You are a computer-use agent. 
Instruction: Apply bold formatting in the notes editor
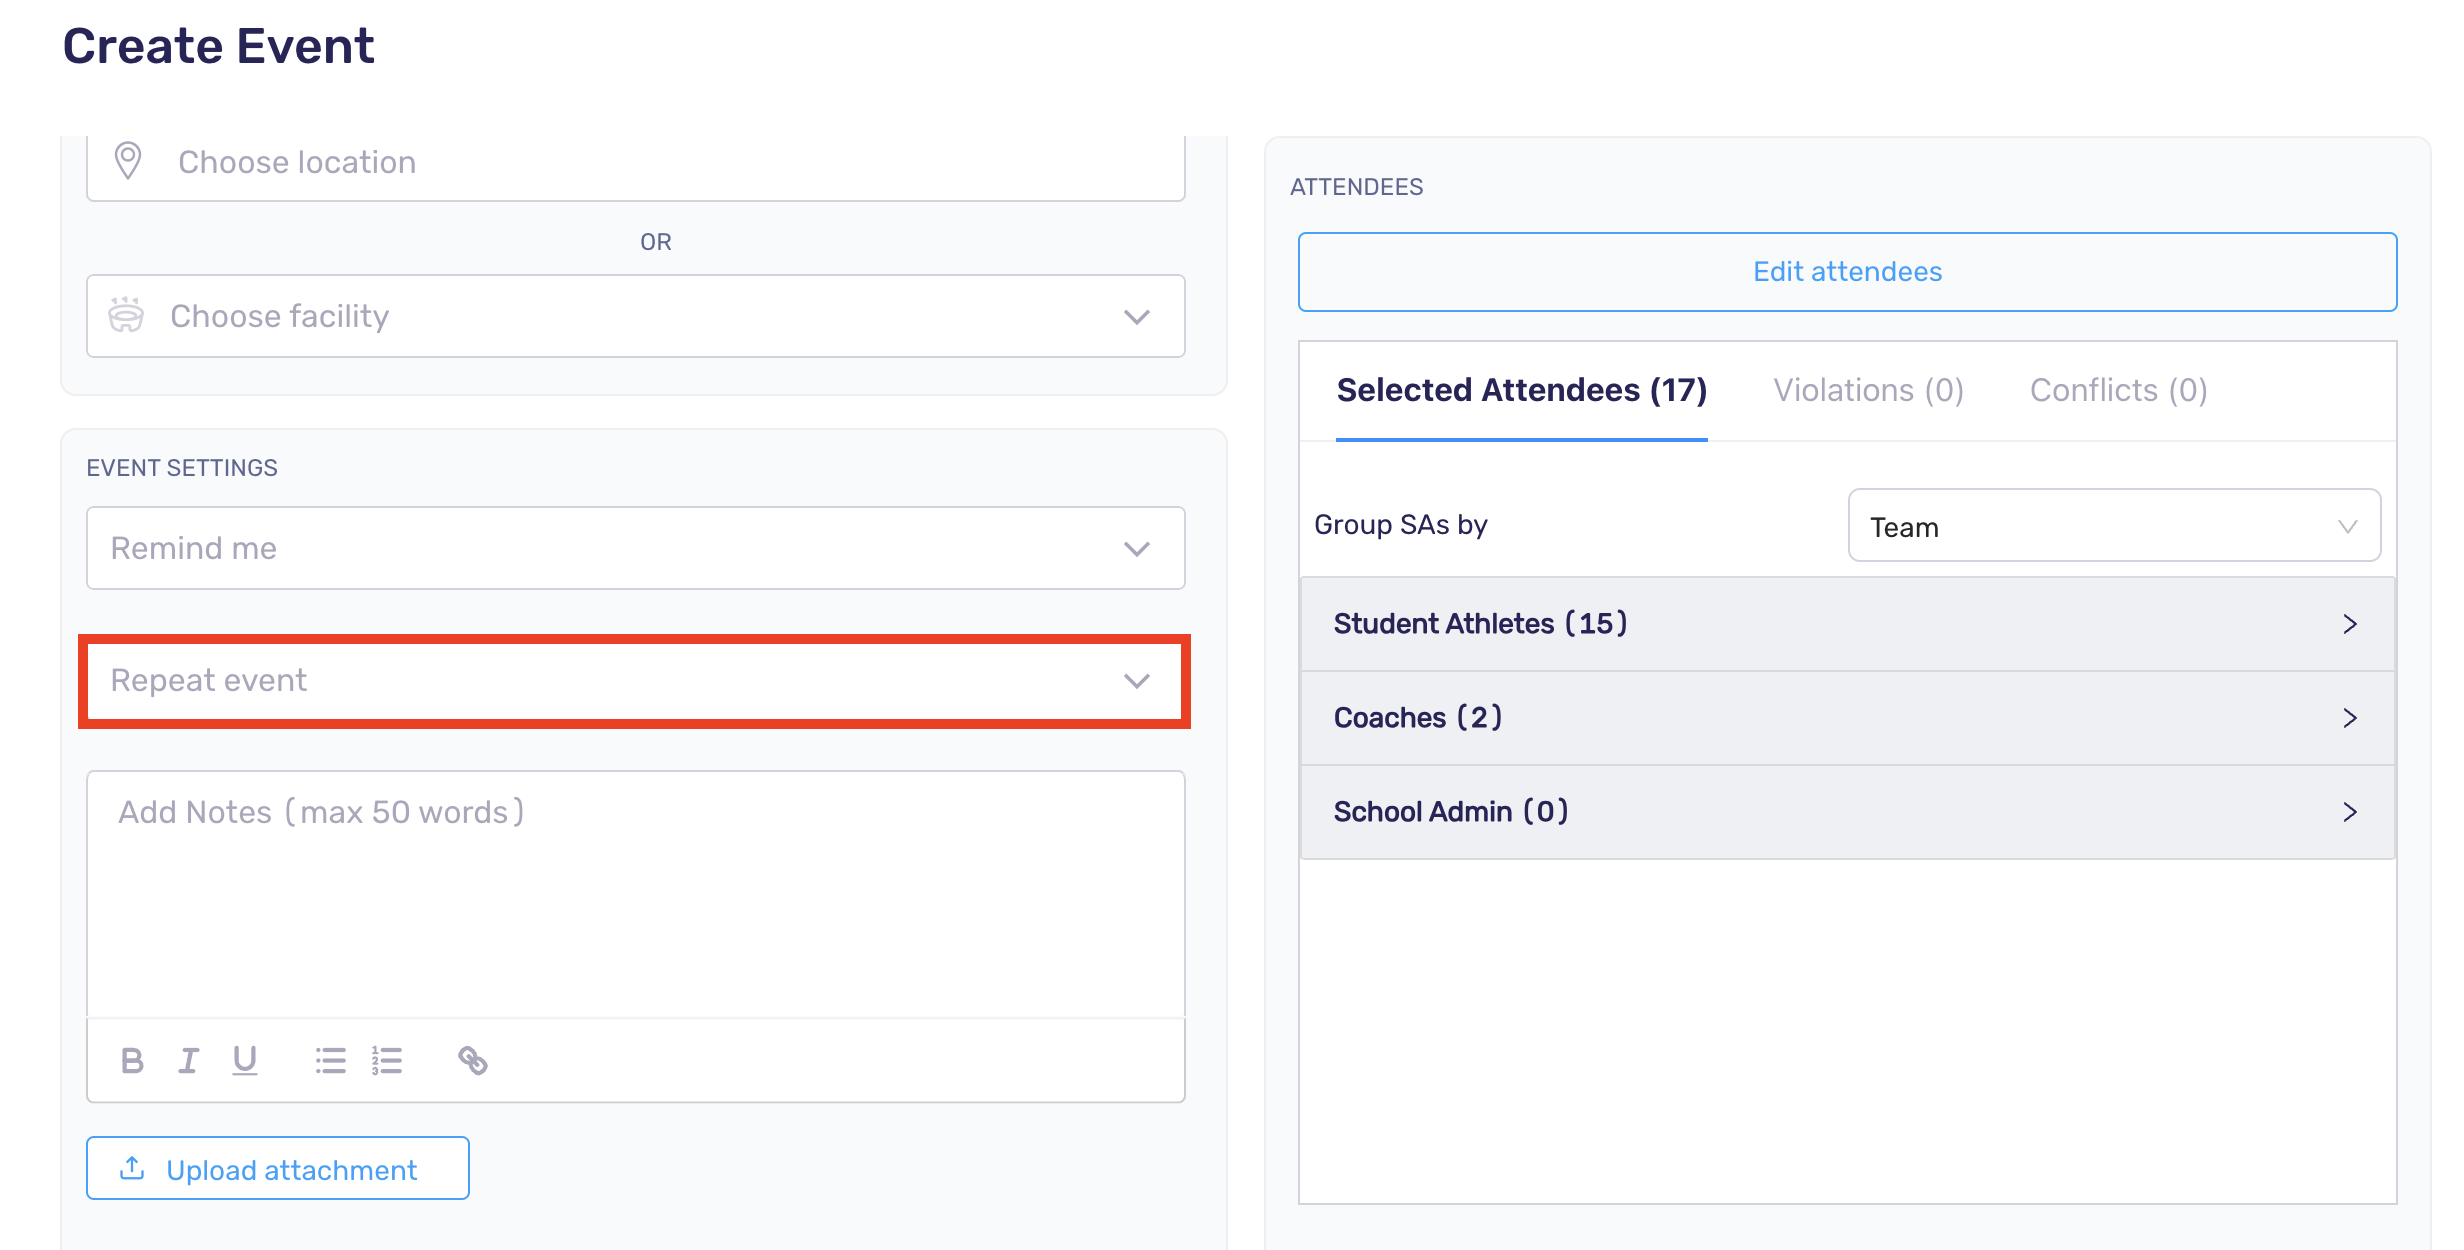pyautogui.click(x=131, y=1060)
